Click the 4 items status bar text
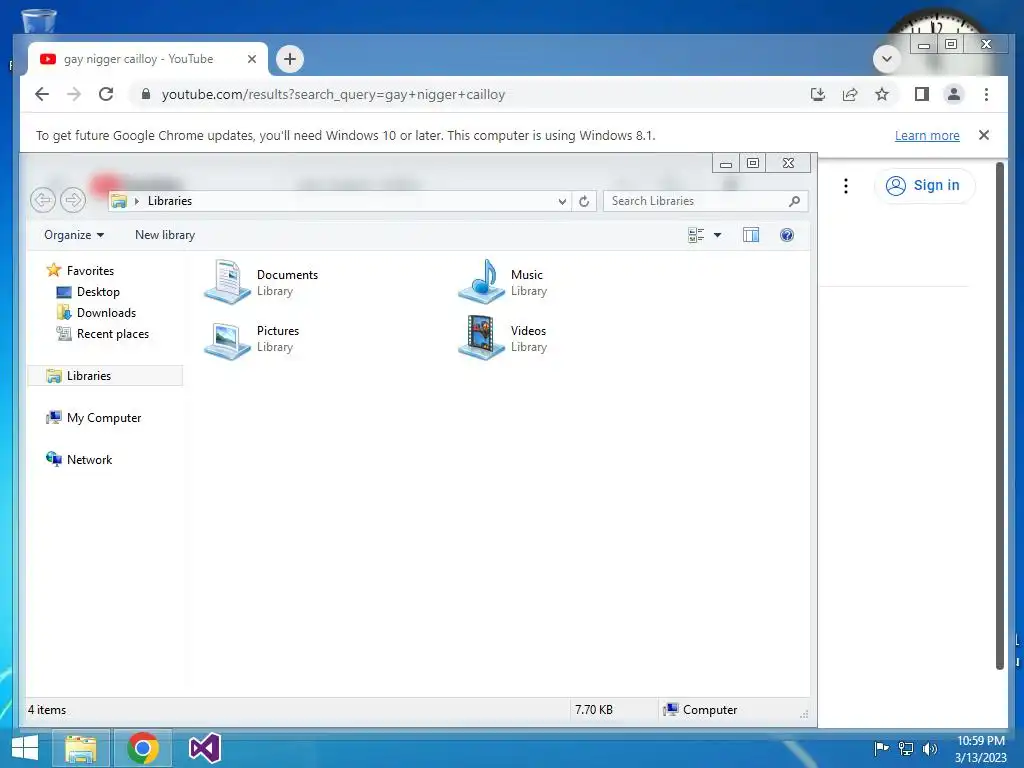 47,709
